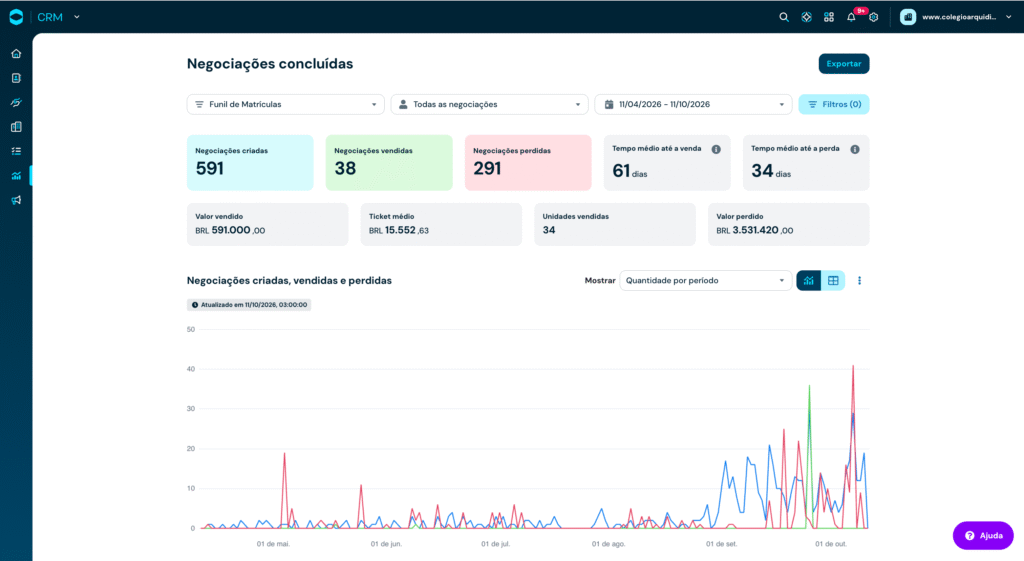Click the 01 de out. axis label
The image size is (1024, 561).
831,544
